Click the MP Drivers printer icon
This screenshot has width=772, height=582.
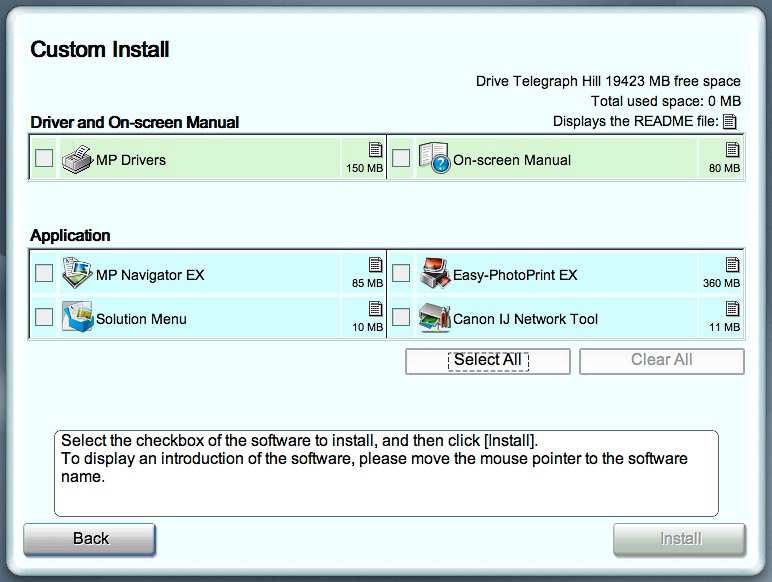77,160
